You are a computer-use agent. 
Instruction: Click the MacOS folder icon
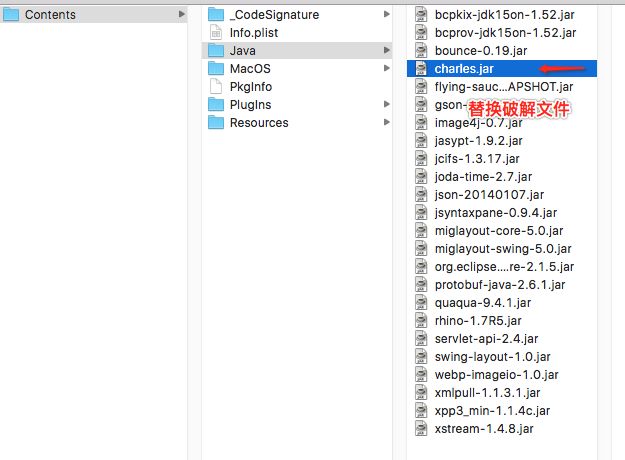point(216,69)
